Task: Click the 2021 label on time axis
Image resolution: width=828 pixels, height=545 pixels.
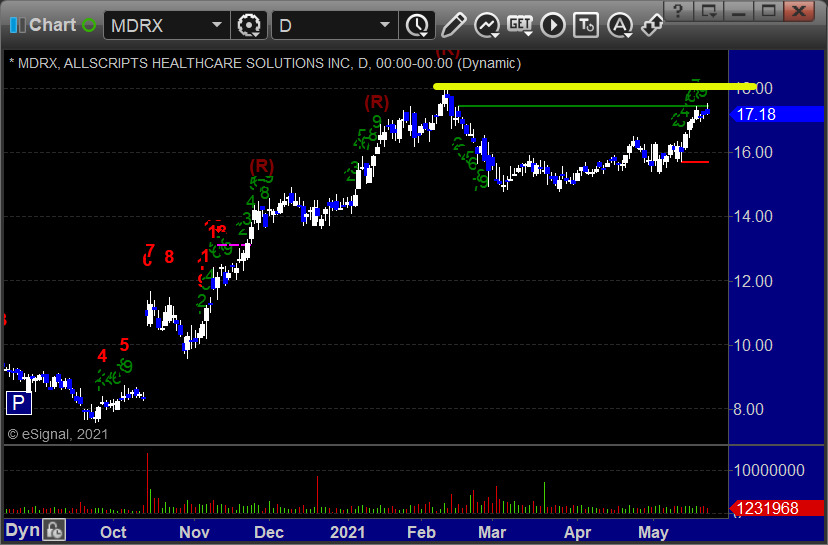Action: click(347, 532)
